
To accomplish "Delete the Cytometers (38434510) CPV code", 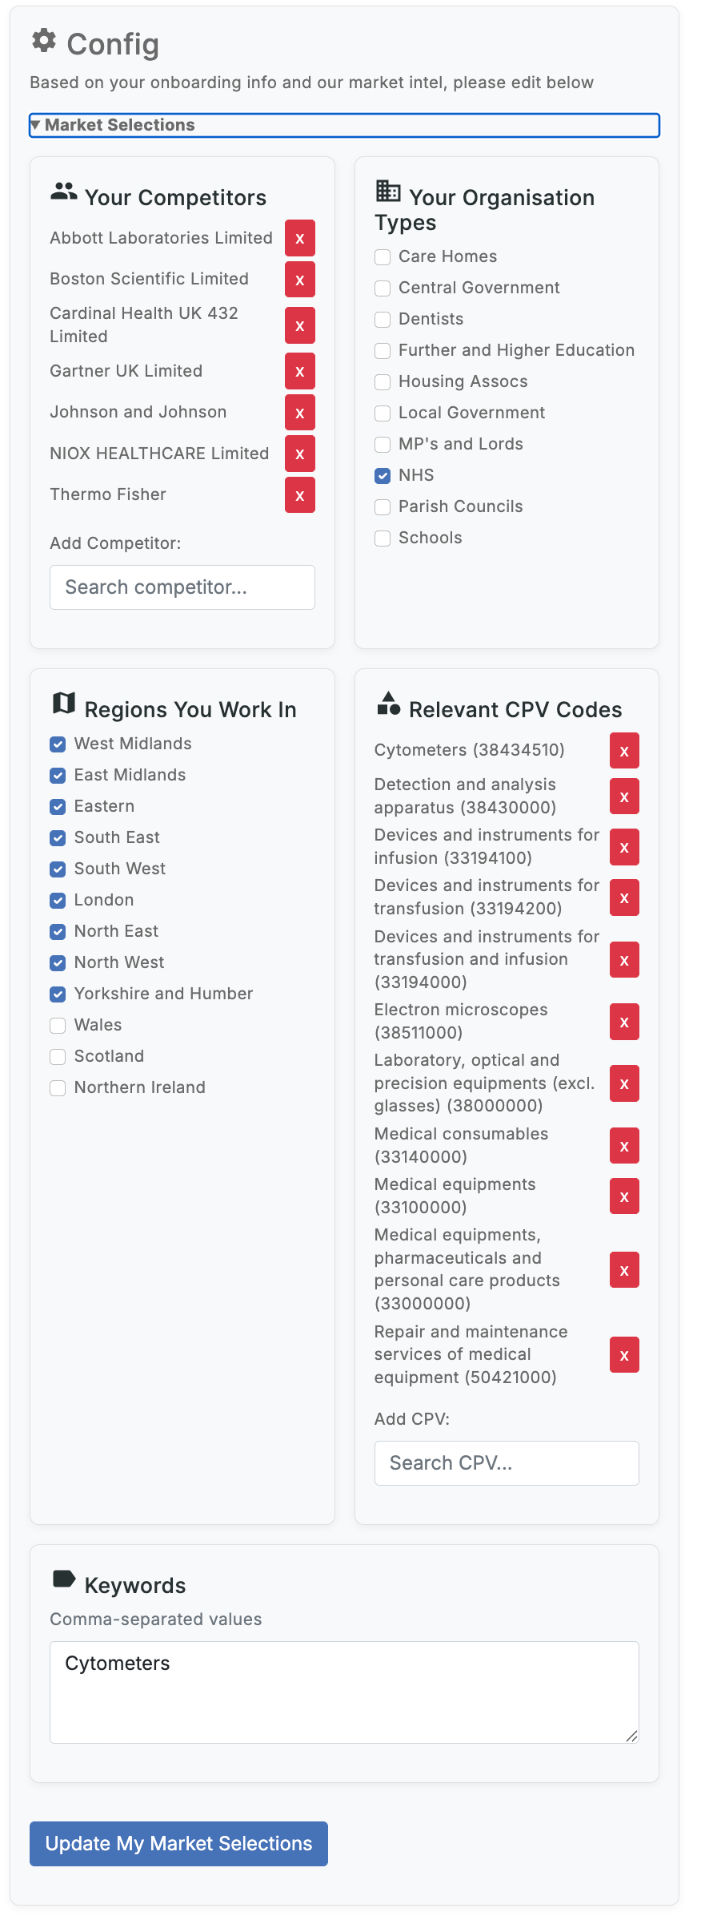I will coord(624,750).
